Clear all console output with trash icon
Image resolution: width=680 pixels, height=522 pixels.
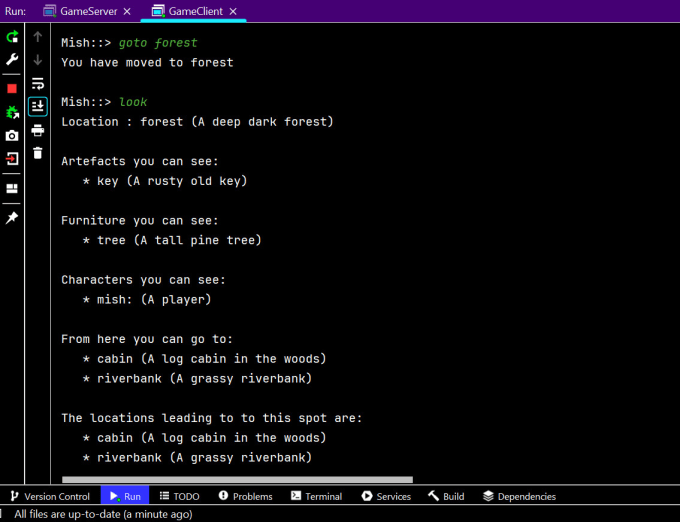click(x=38, y=153)
